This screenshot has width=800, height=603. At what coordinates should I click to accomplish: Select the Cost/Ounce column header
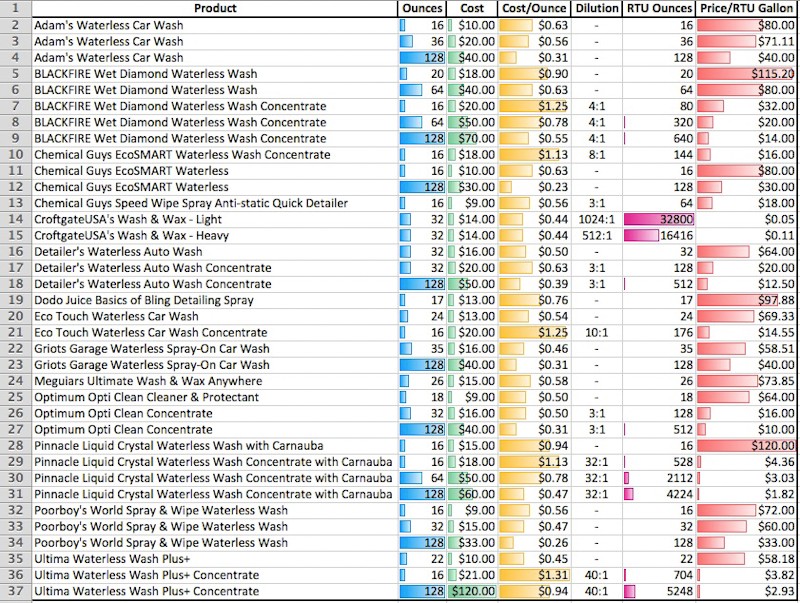[534, 8]
